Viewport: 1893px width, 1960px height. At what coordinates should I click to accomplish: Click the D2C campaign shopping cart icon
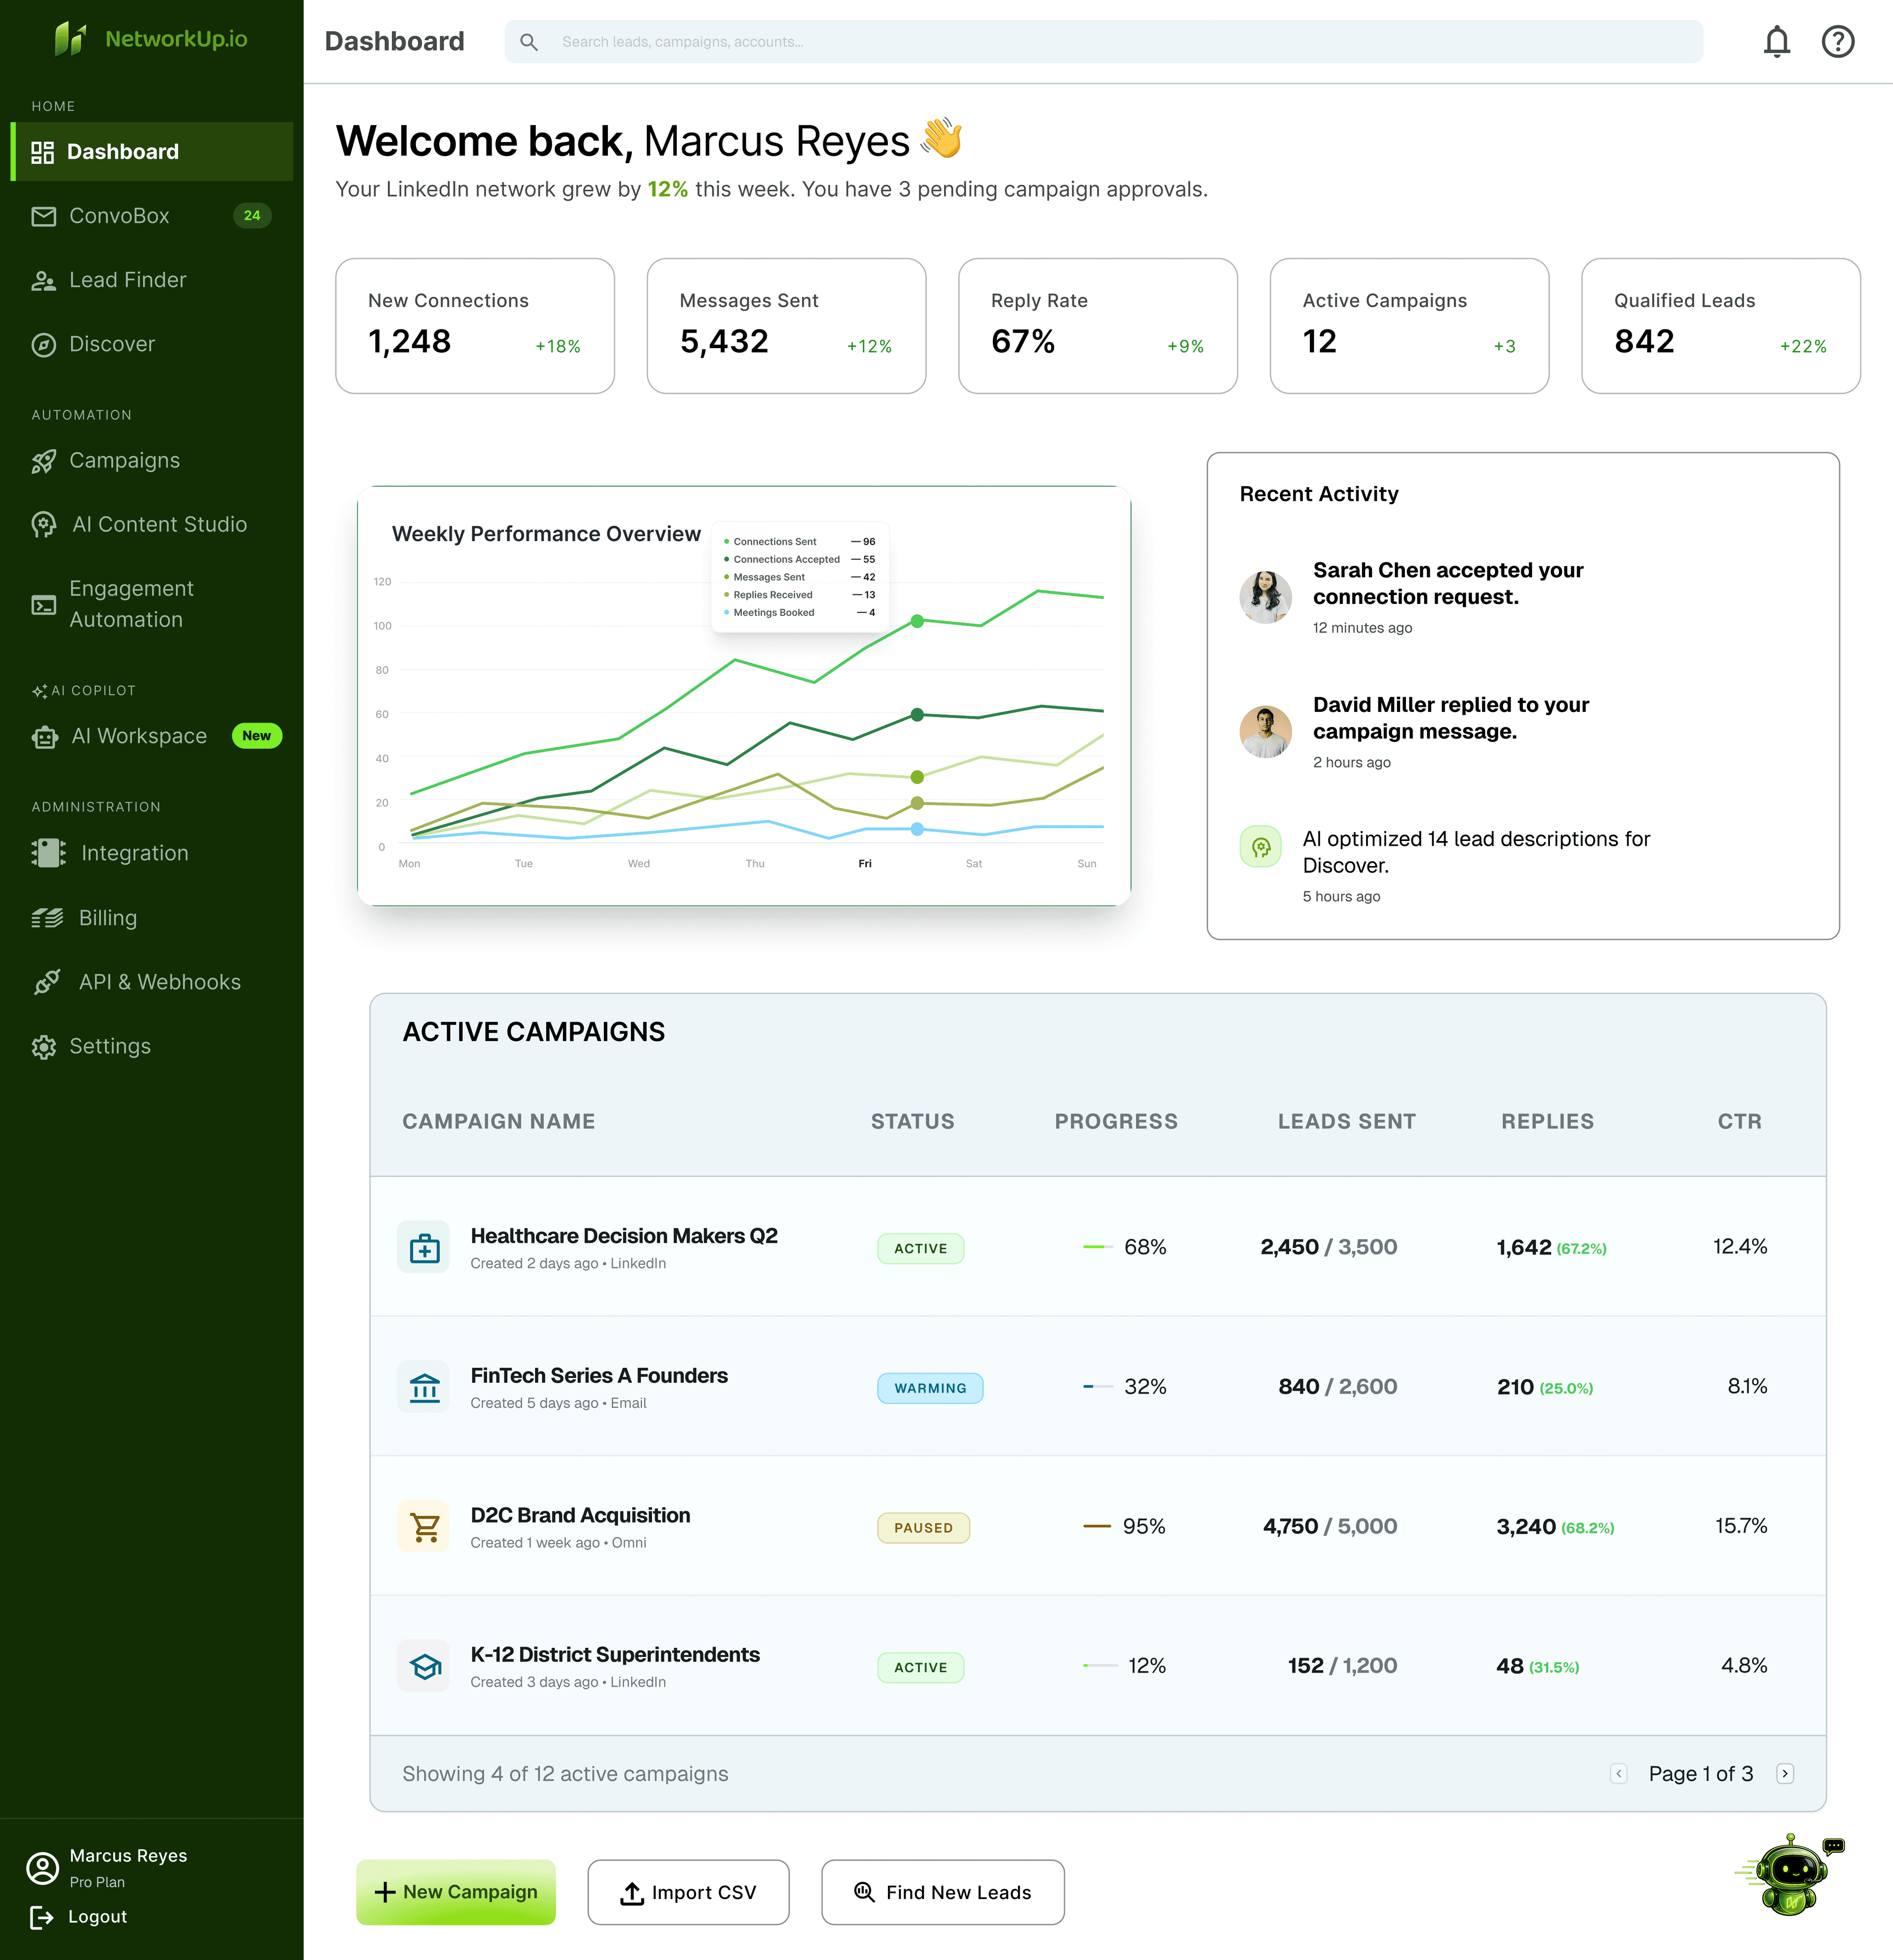(x=425, y=1527)
